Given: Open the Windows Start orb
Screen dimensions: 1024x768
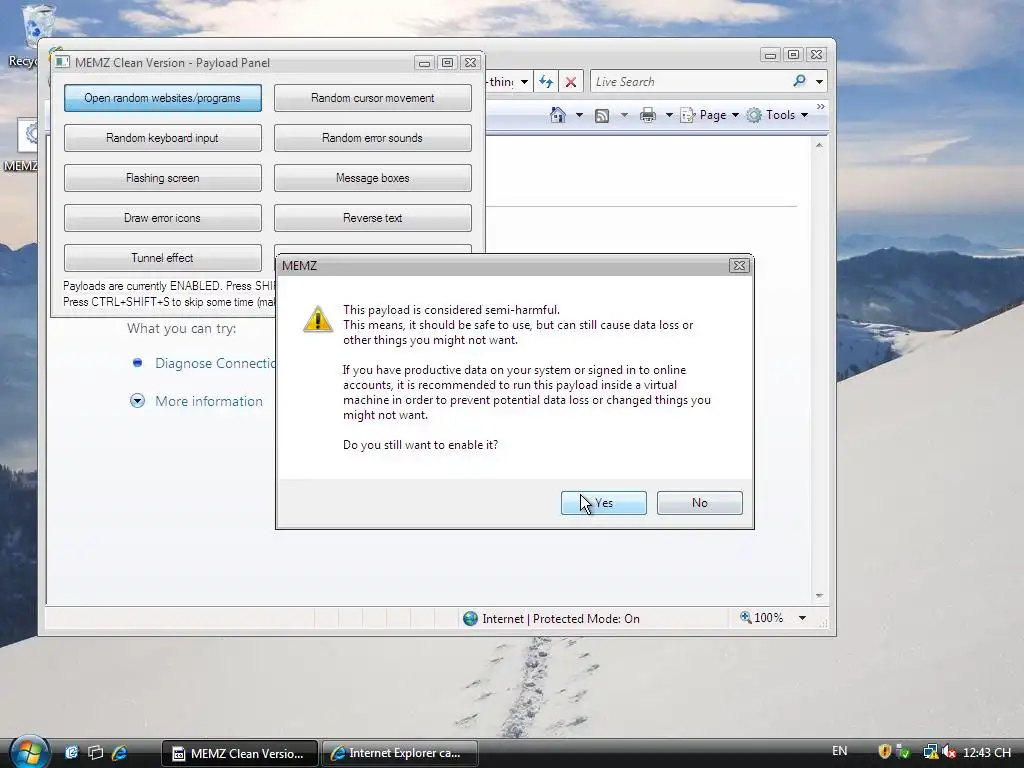Looking at the screenshot, I should [x=29, y=752].
